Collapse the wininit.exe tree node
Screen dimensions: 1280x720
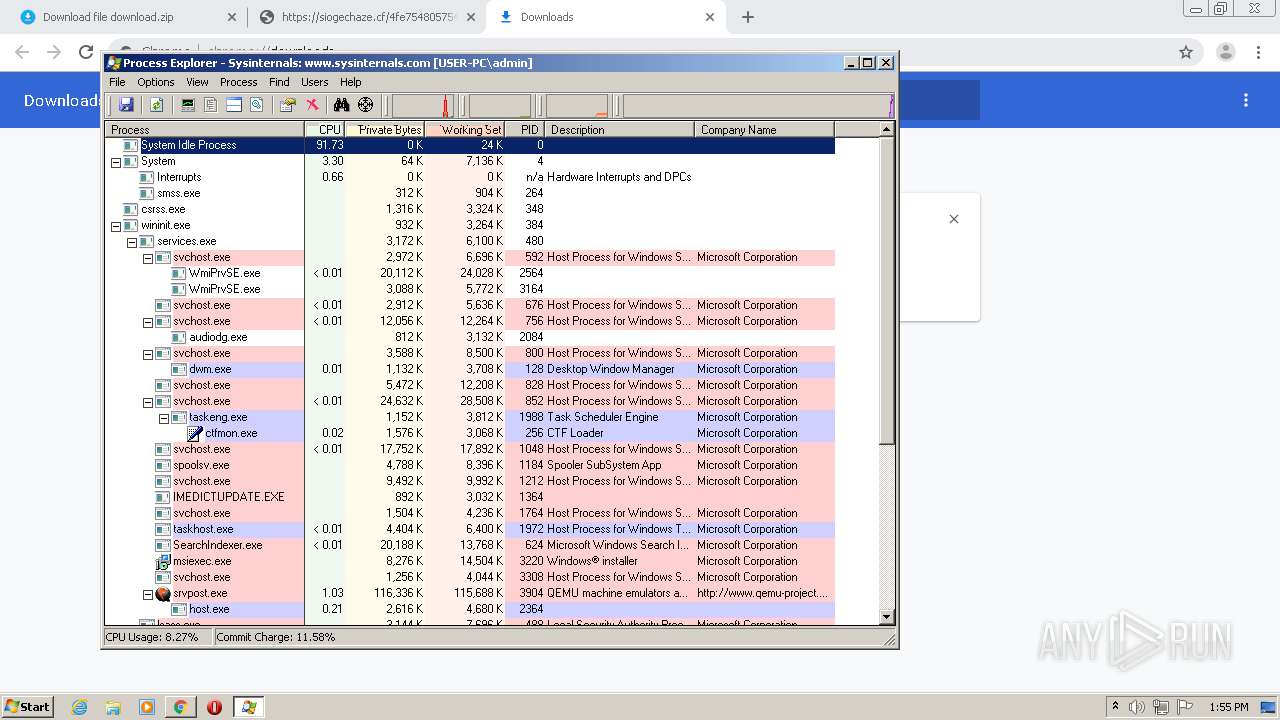116,225
